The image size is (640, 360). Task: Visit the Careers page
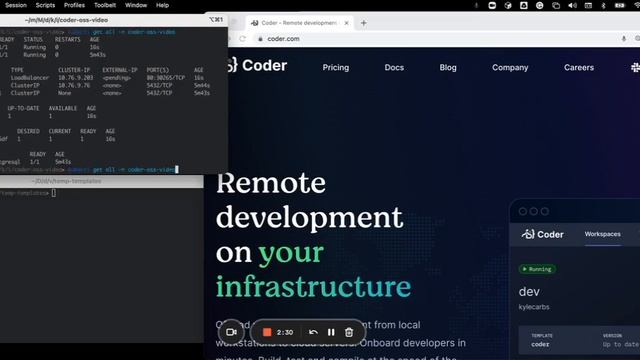(x=579, y=68)
